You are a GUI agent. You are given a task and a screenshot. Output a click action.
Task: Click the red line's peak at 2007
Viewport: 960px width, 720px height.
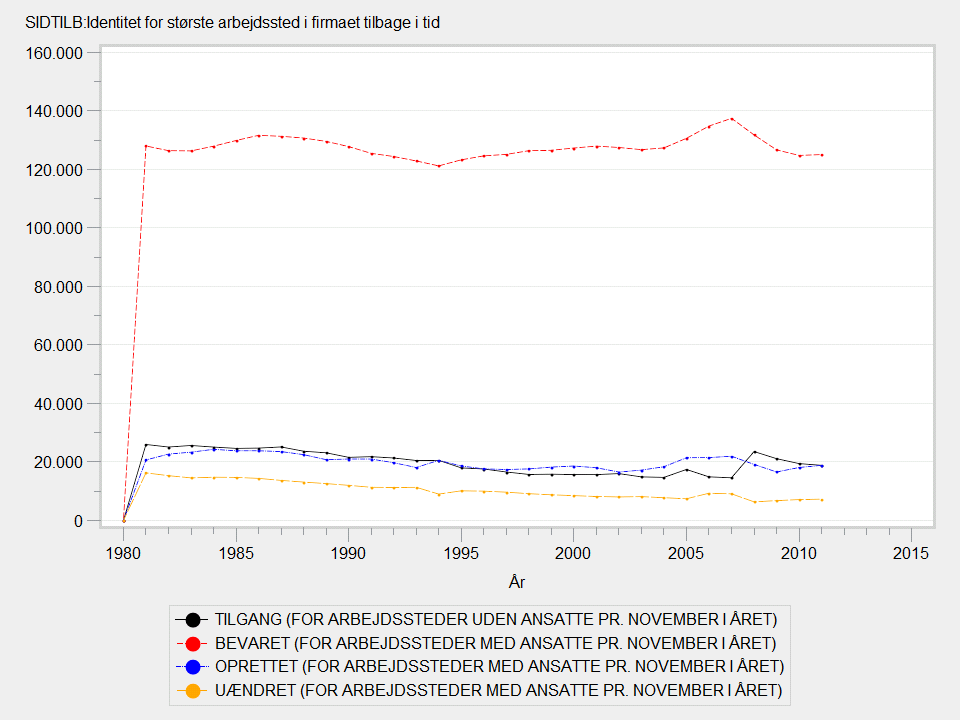[x=731, y=119]
